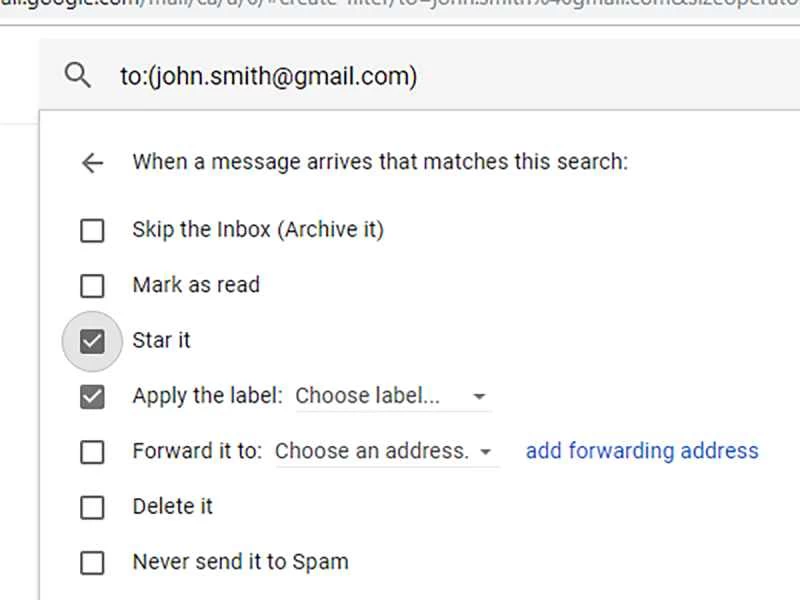Enable Skip the Inbox (Archive it)
This screenshot has width=800, height=600.
[92, 230]
